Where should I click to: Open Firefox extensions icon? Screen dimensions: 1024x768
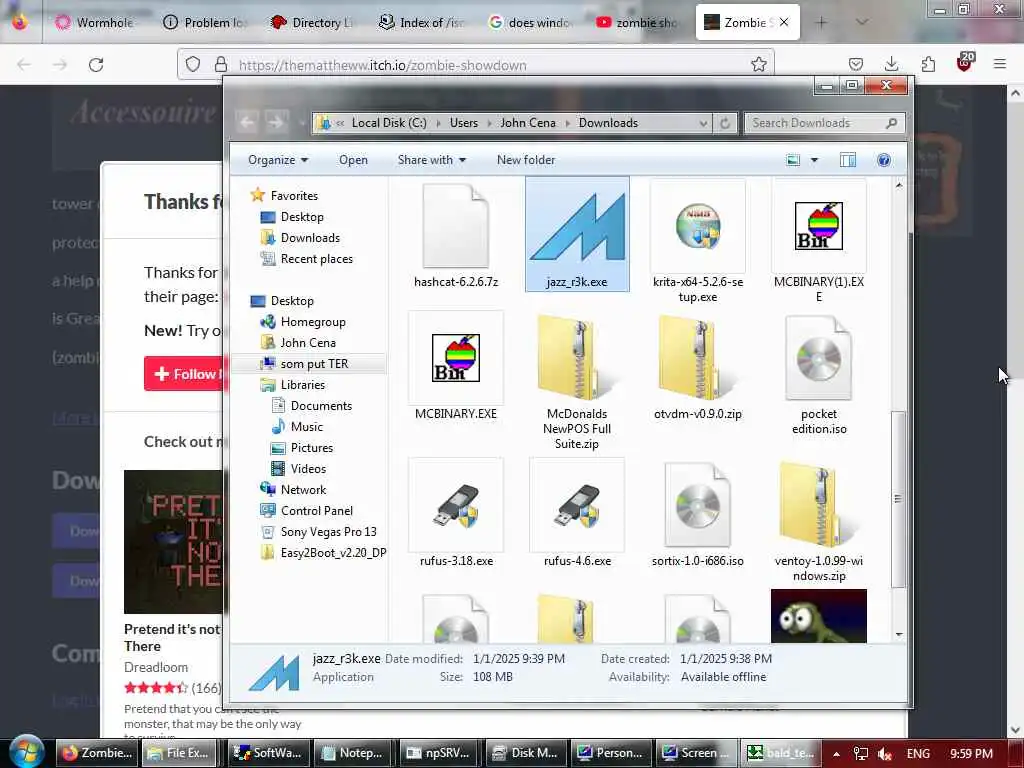click(x=928, y=64)
